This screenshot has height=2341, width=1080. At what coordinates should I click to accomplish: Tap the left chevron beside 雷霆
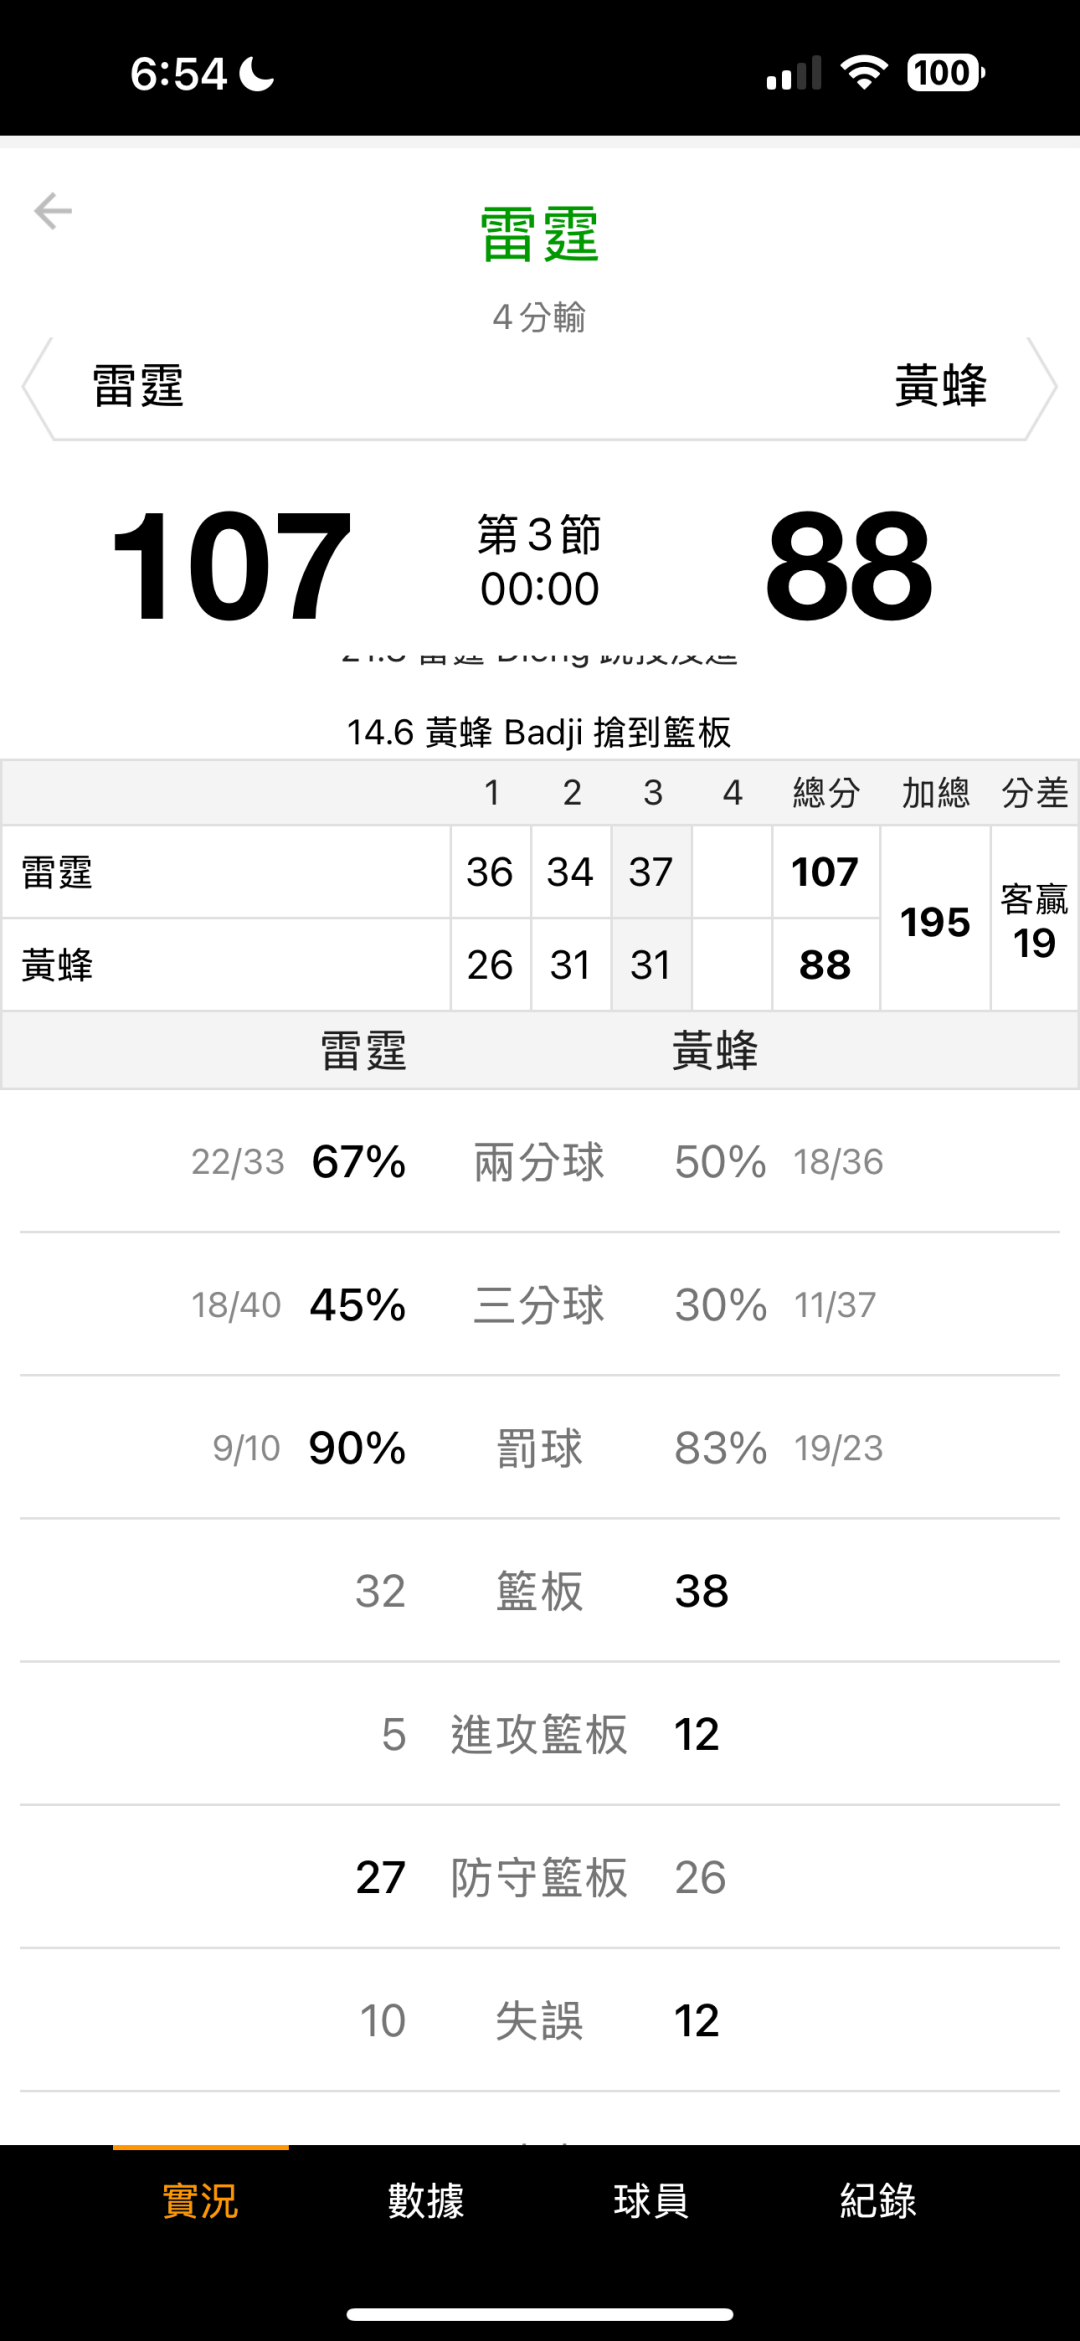pyautogui.click(x=38, y=388)
